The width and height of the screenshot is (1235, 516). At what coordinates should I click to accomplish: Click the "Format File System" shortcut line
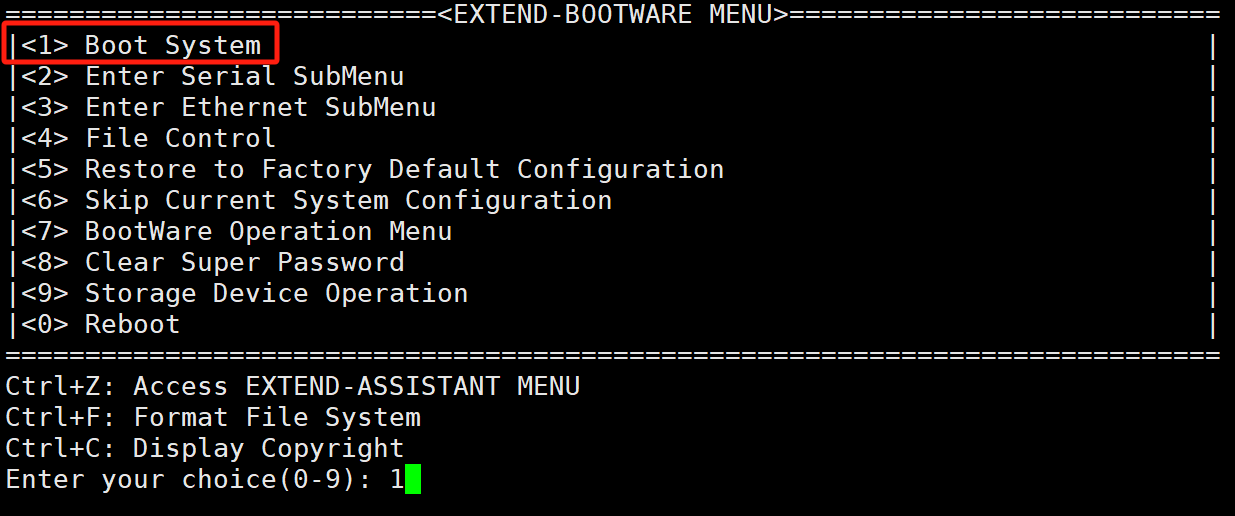pyautogui.click(x=277, y=417)
